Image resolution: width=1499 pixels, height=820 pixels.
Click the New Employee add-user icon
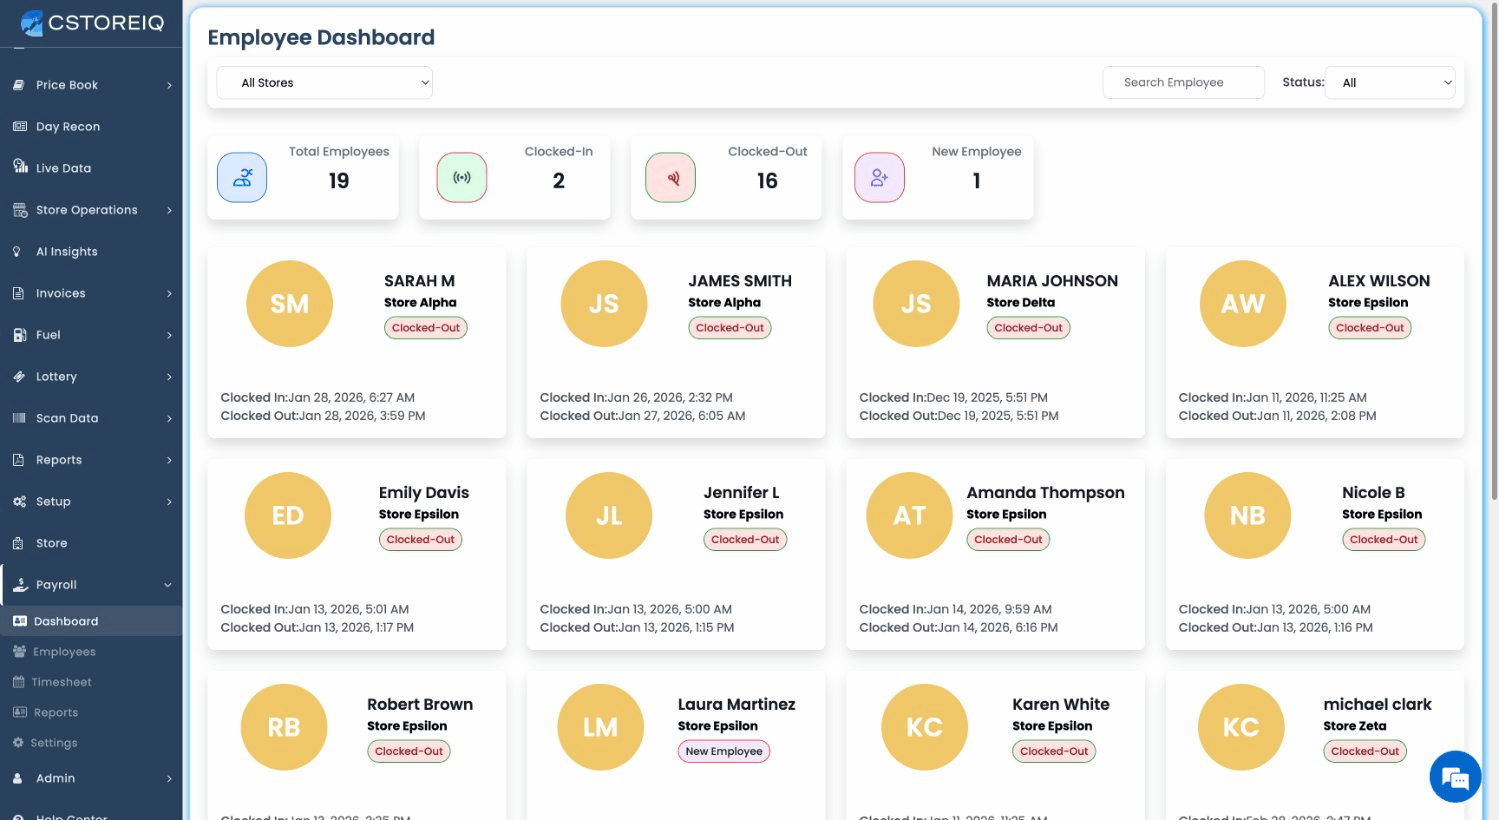click(879, 178)
